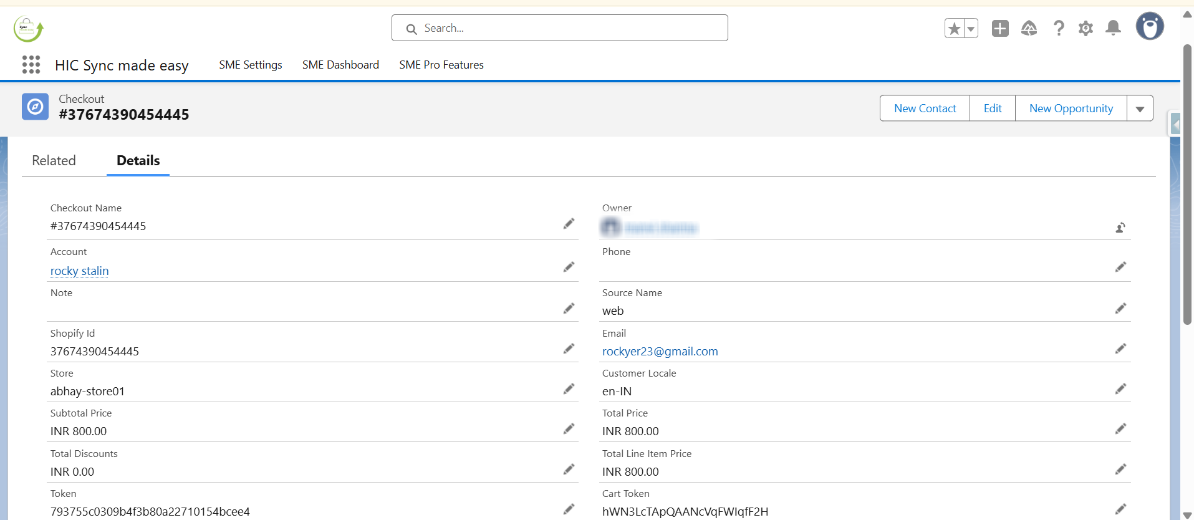Open the Global Actions plus icon

[x=1000, y=29]
